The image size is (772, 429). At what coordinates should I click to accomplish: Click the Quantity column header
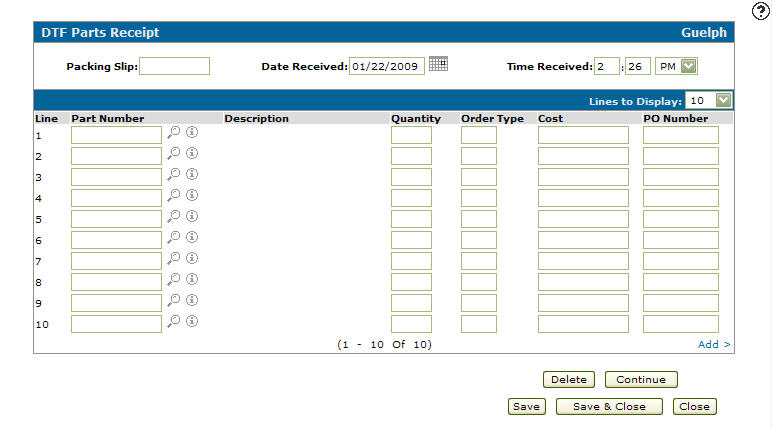point(416,118)
